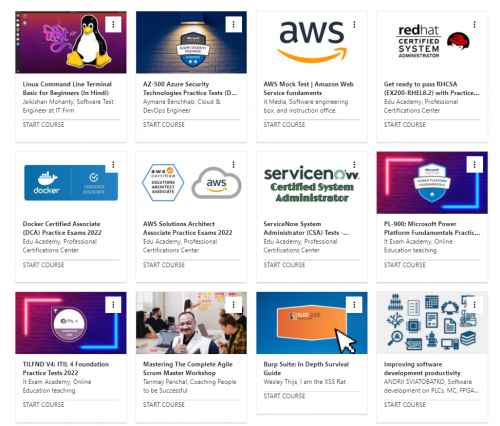Click the Red Hat Certified System Administrator thumbnail
This screenshot has height=426, width=500.
pyautogui.click(x=432, y=42)
